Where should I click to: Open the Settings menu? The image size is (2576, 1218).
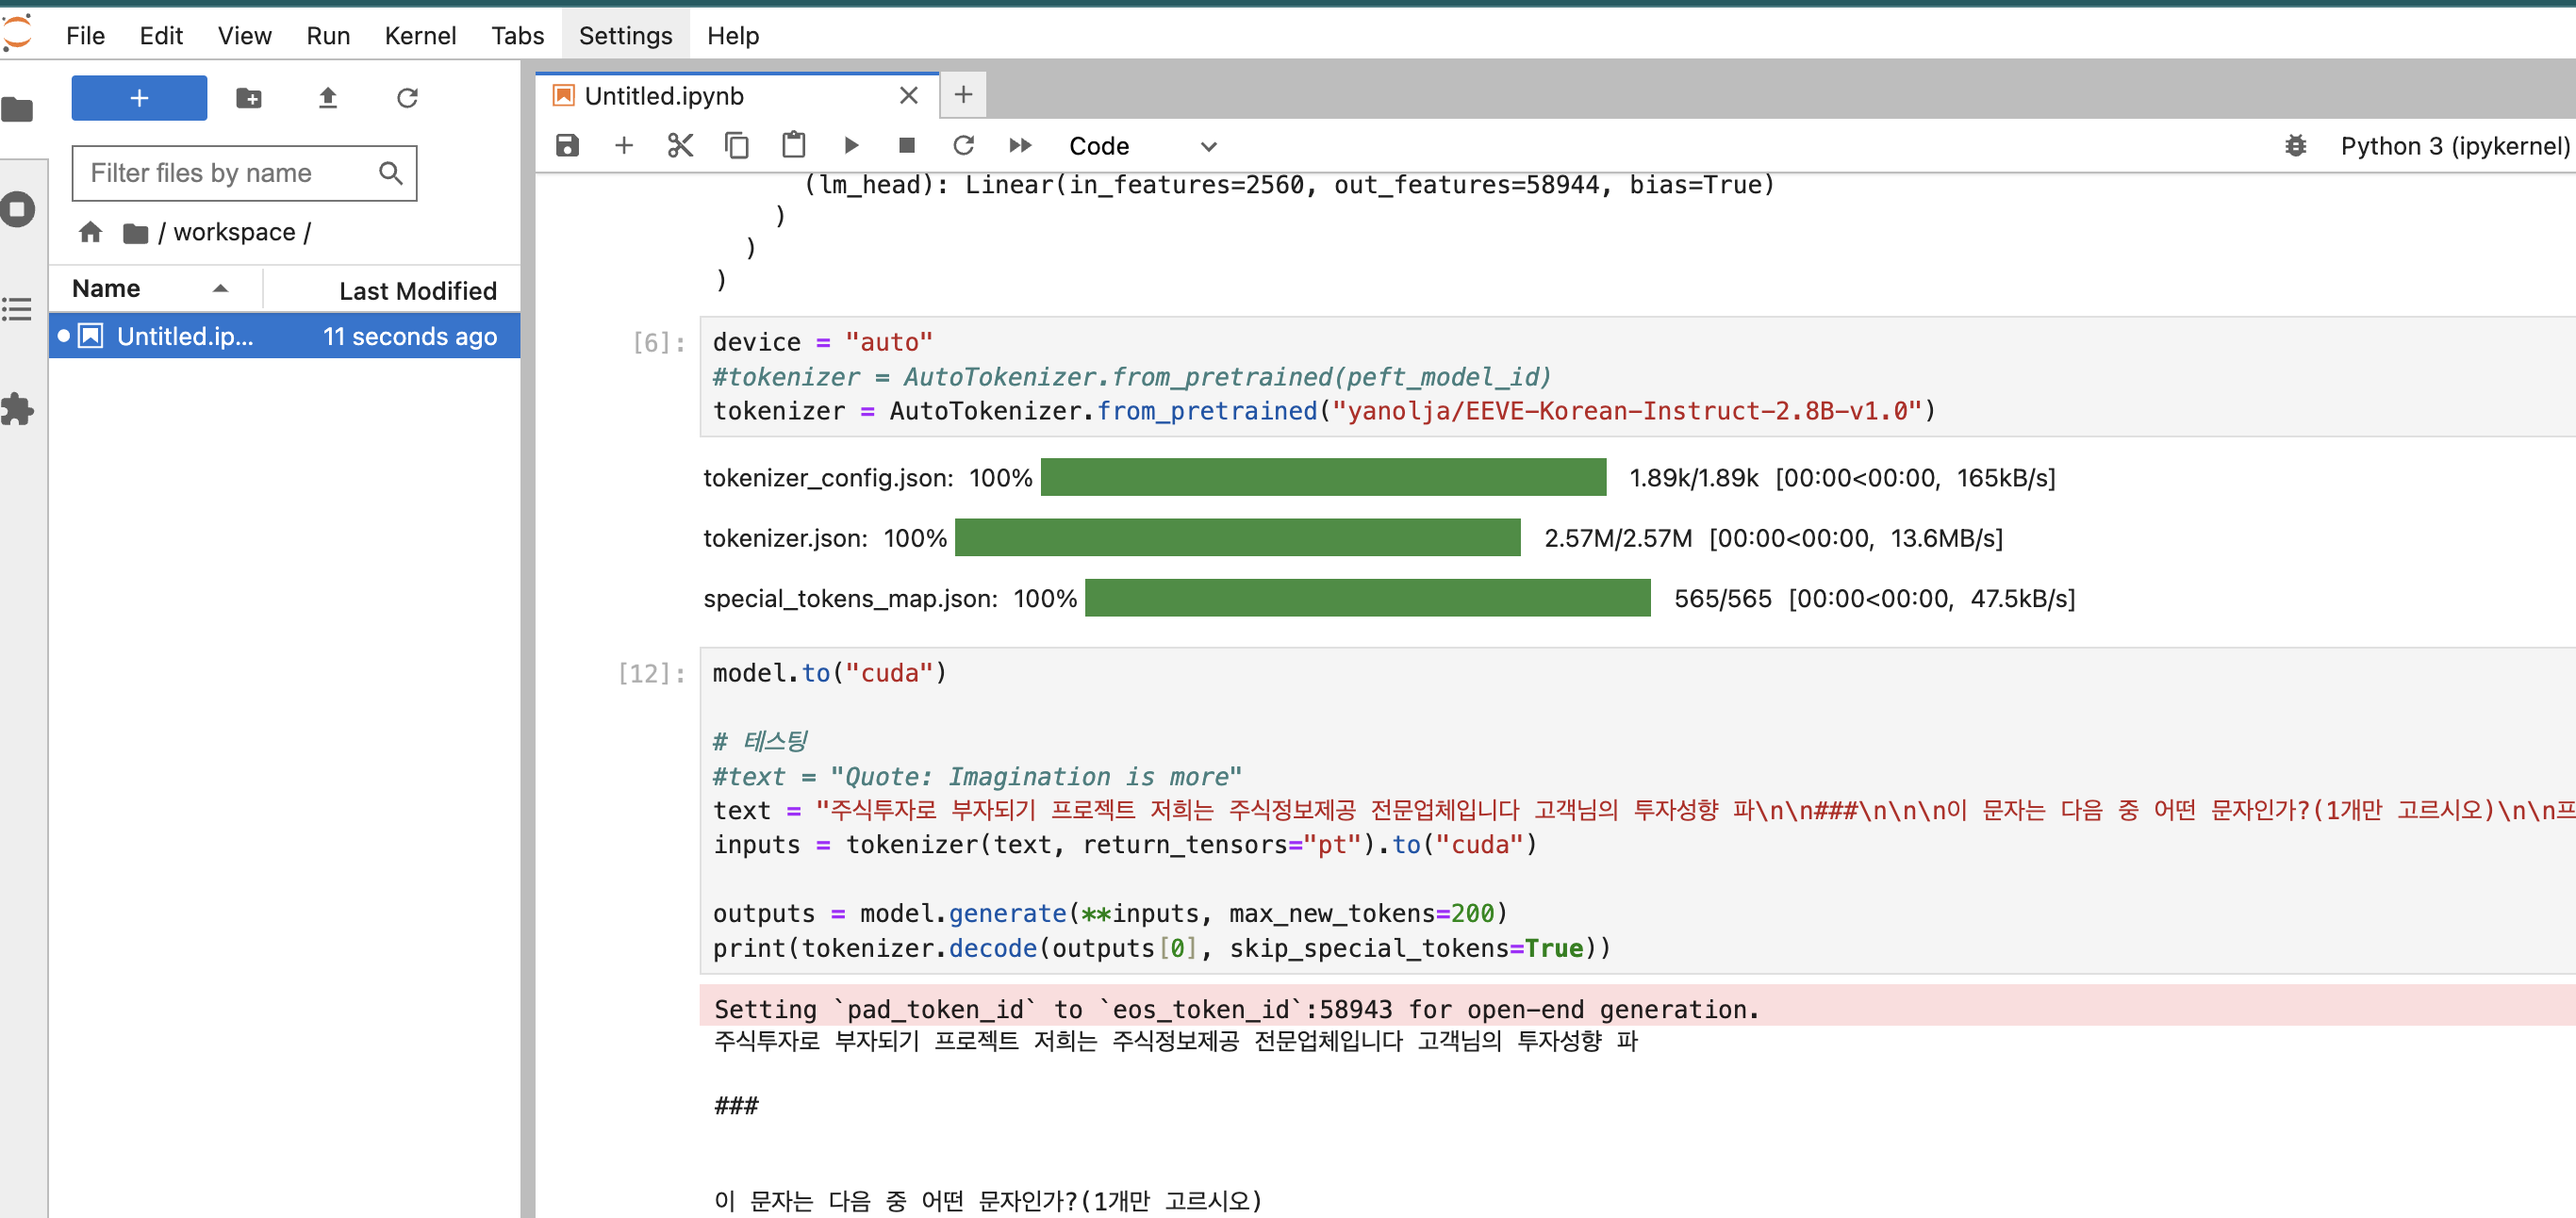point(625,36)
